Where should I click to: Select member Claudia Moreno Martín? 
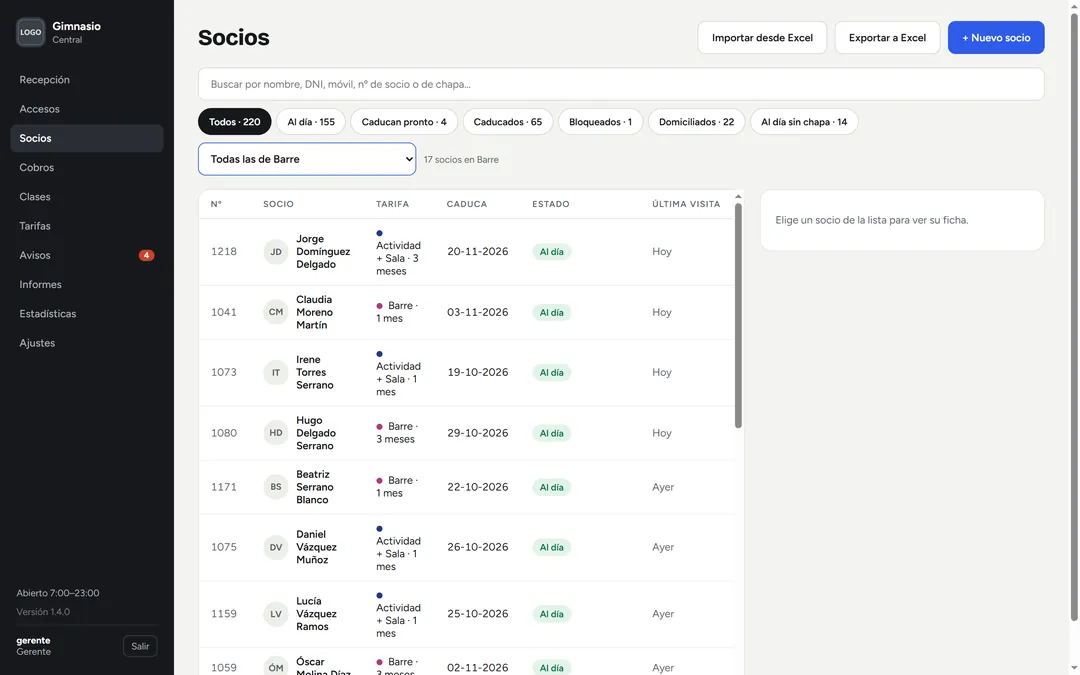(314, 312)
